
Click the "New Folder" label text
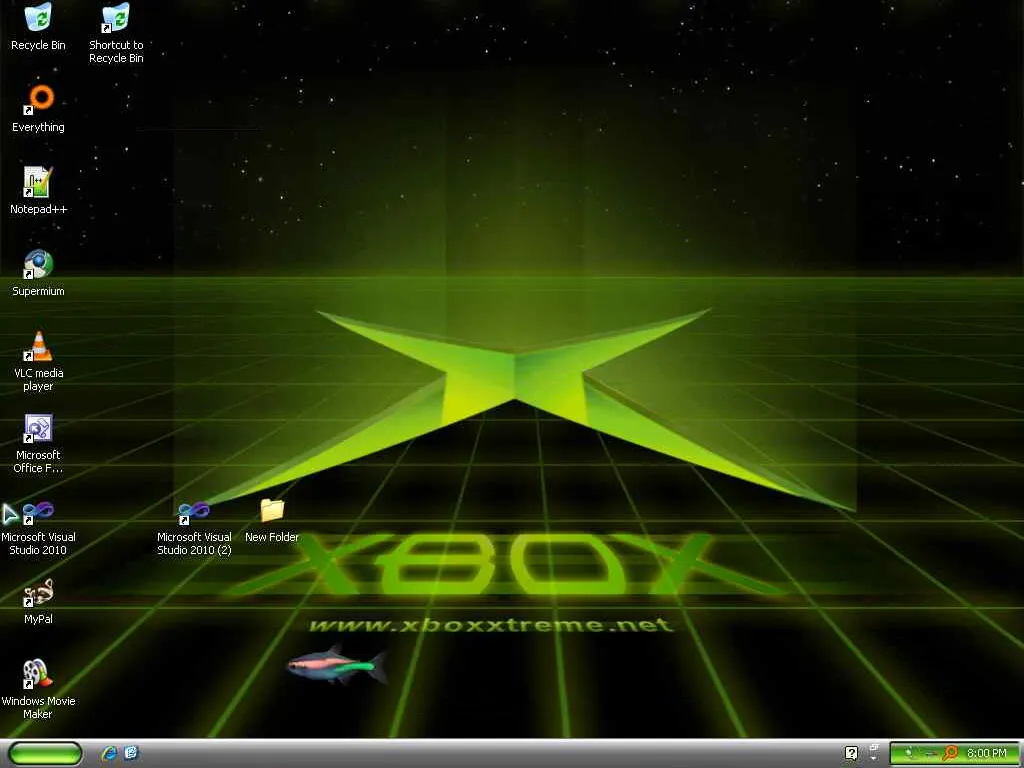pyautogui.click(x=272, y=537)
